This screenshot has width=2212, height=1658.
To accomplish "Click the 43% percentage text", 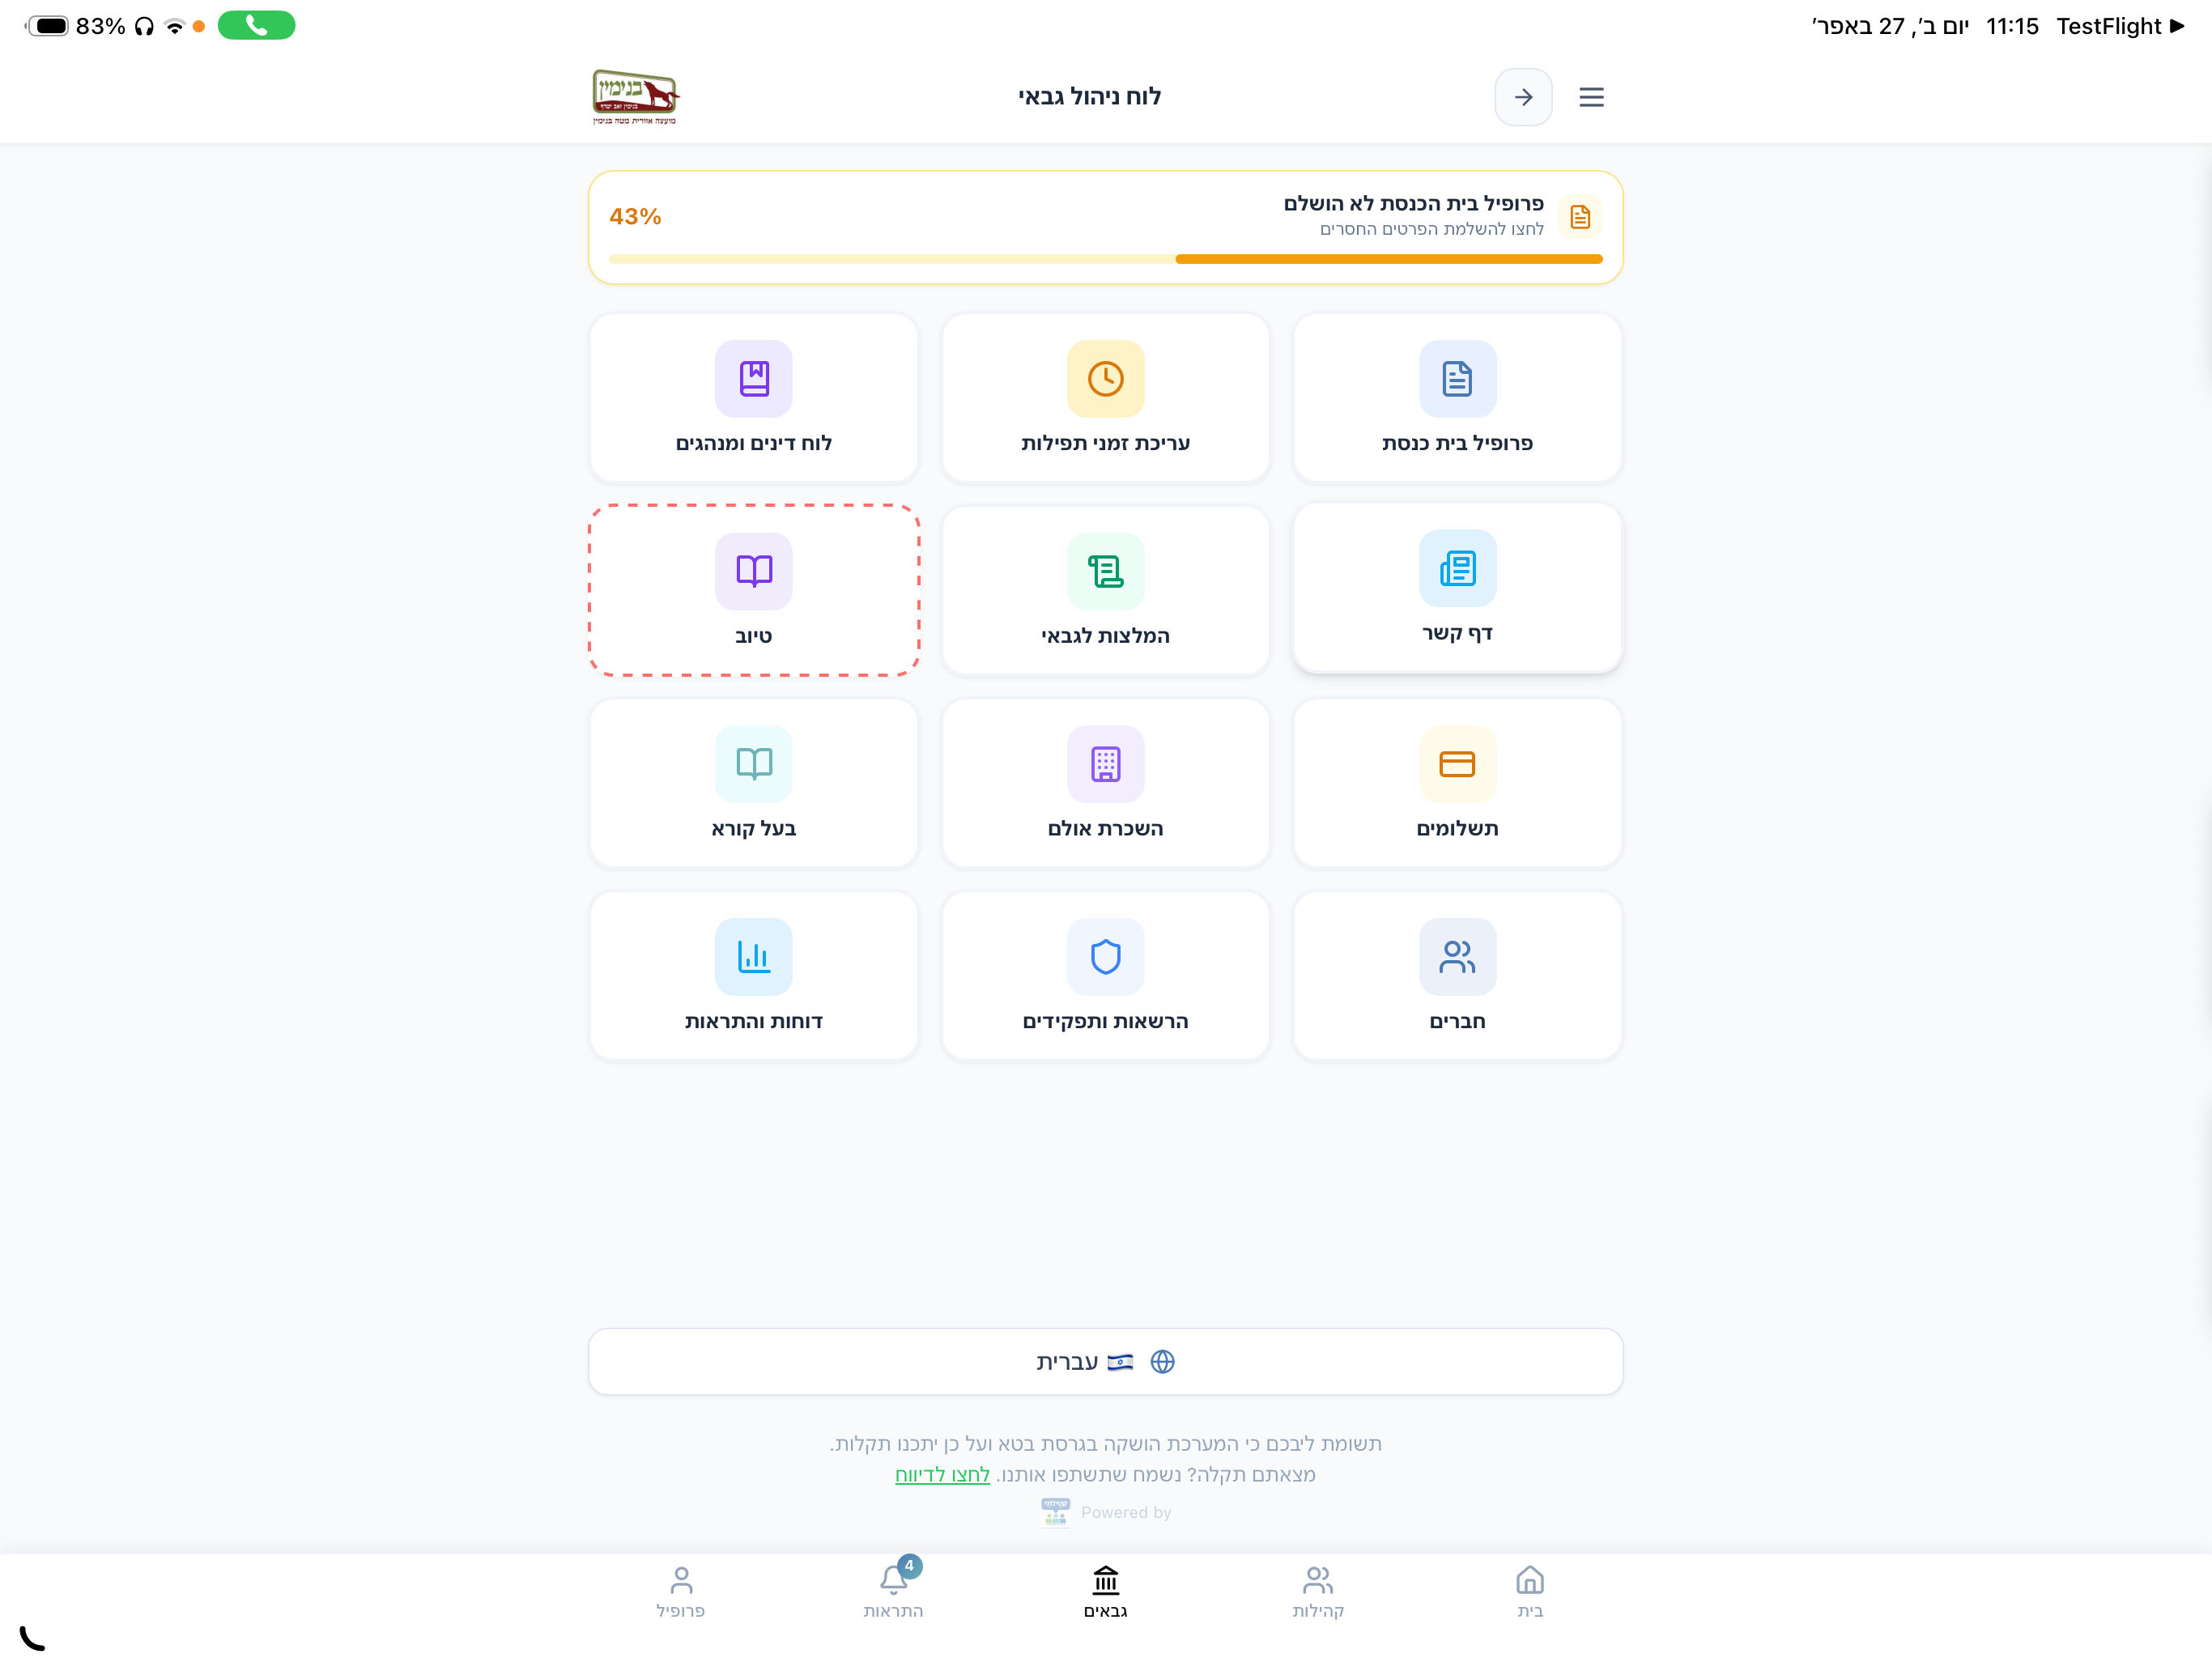I will pos(635,217).
